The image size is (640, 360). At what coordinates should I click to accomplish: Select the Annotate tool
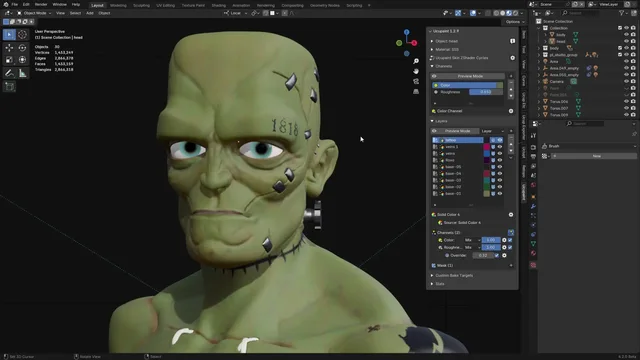point(9,73)
